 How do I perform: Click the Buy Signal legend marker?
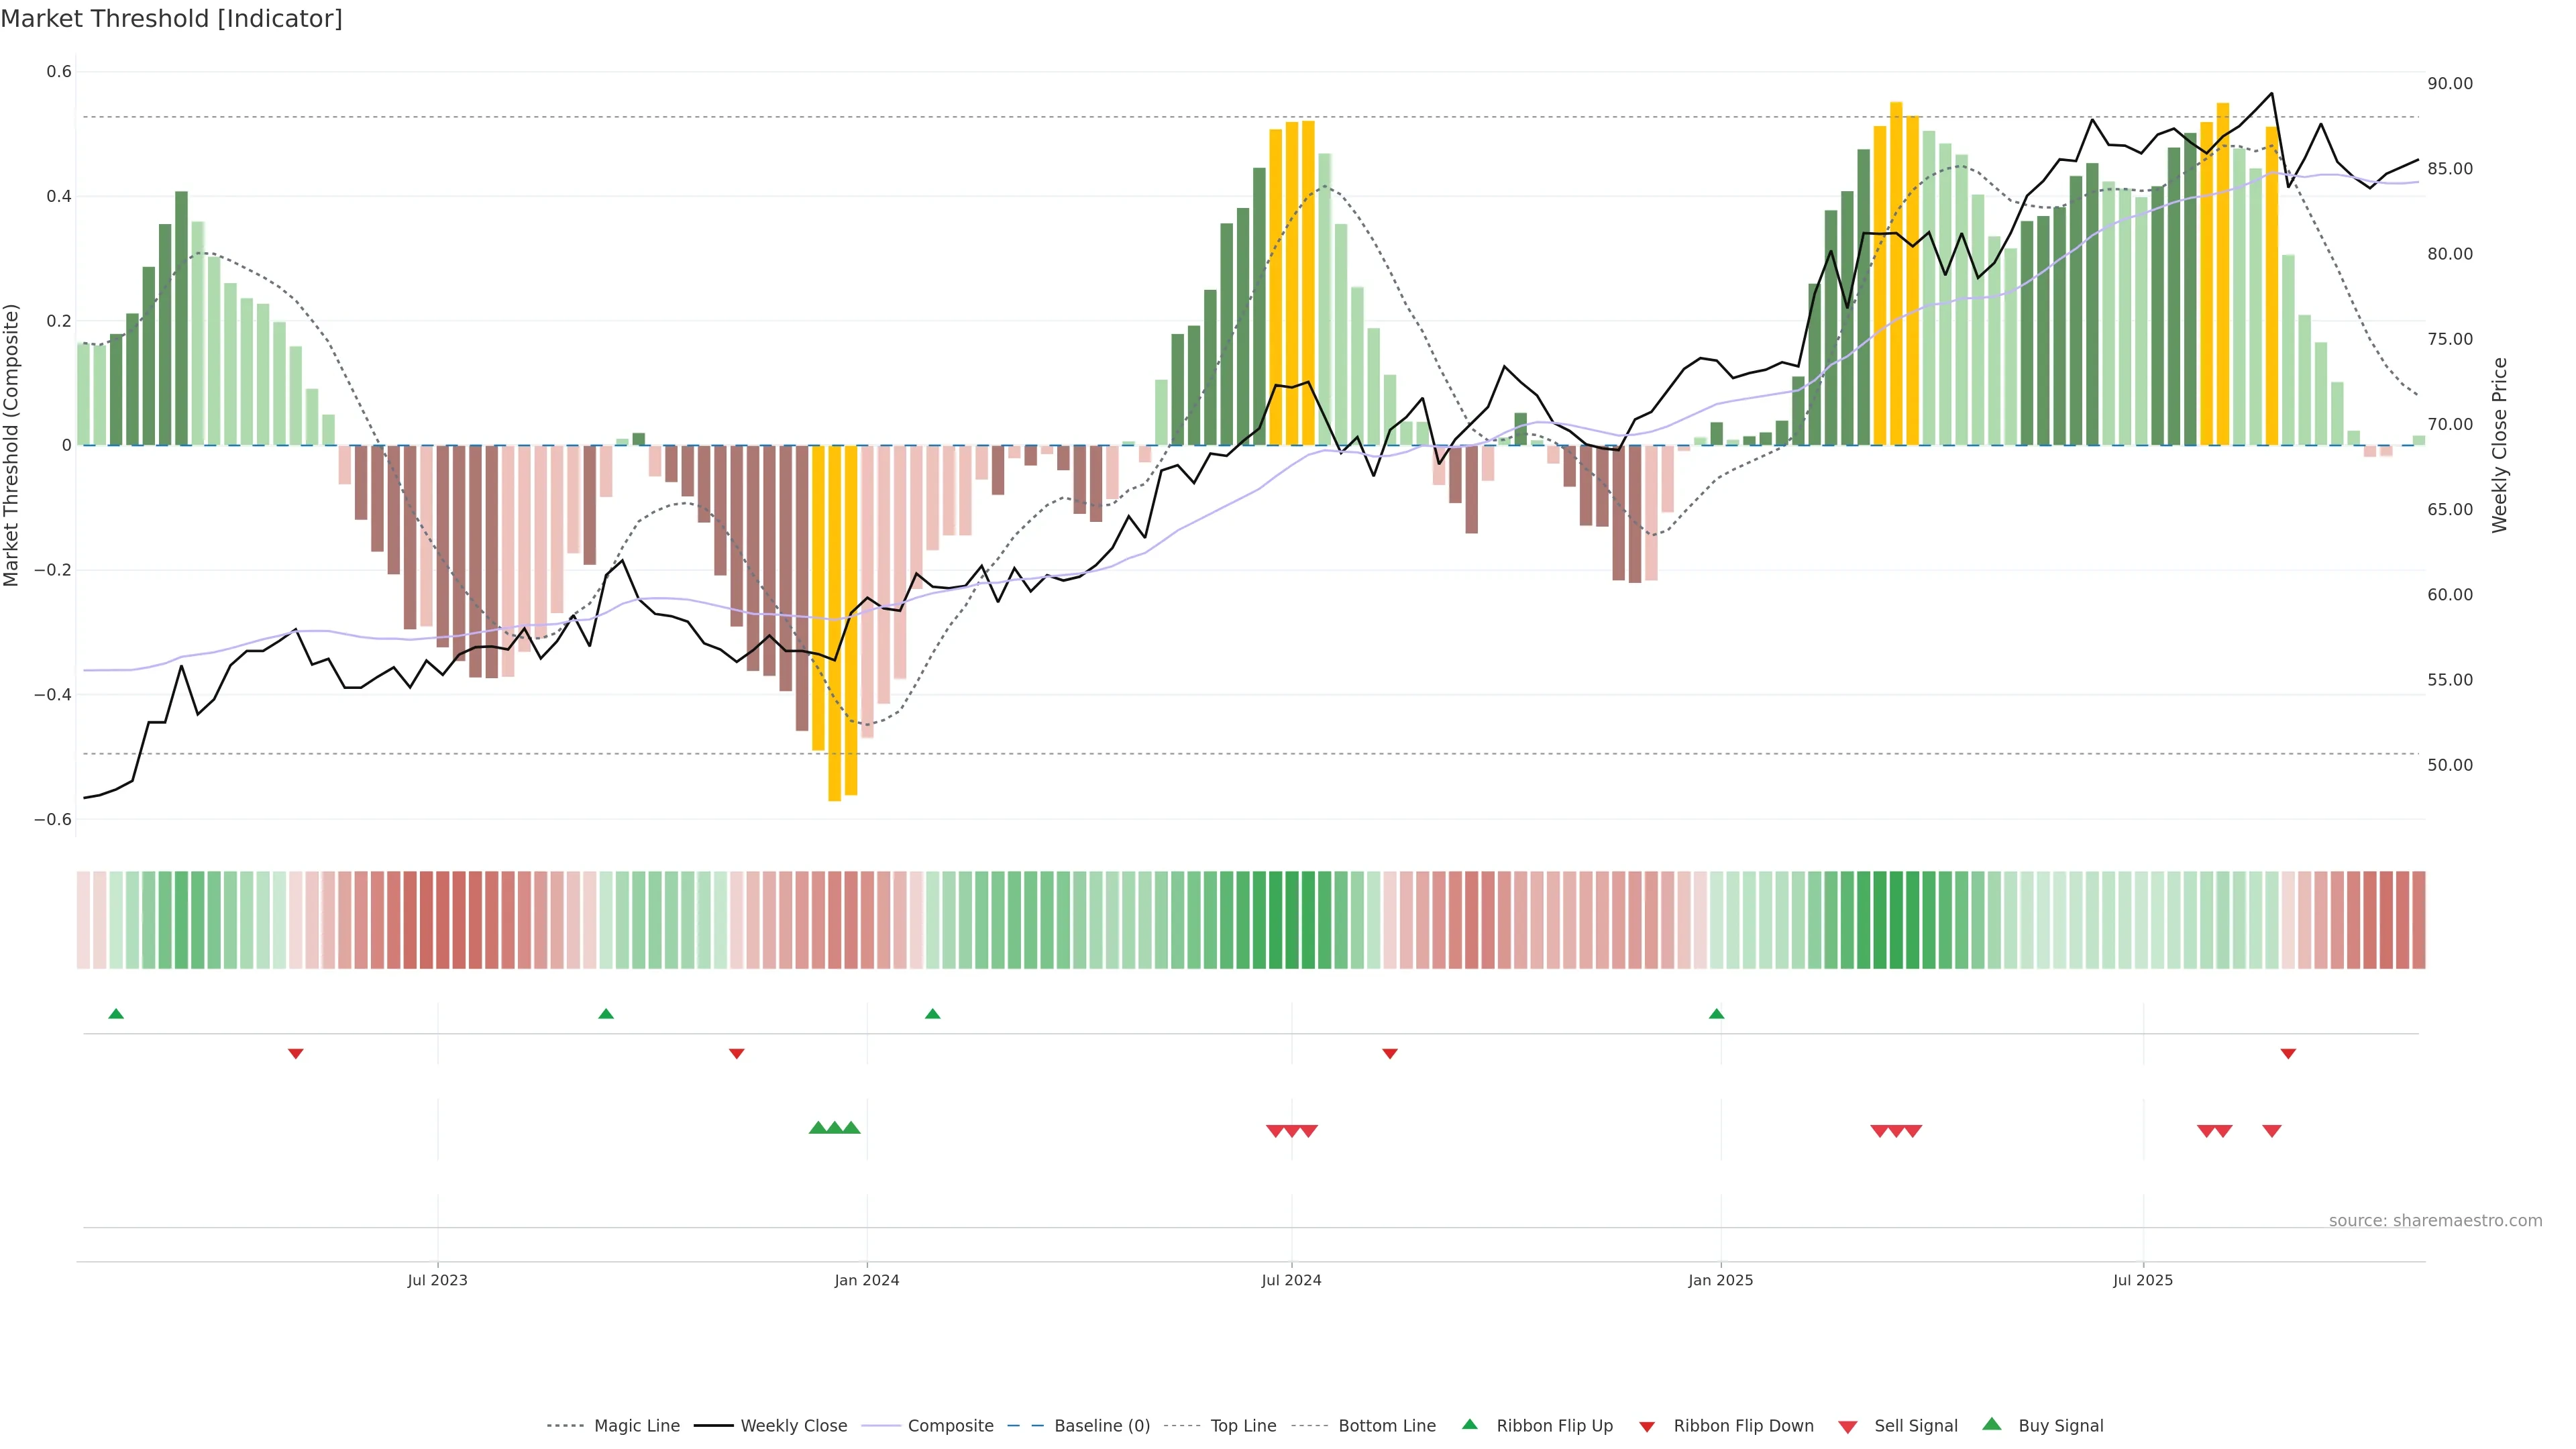[x=1992, y=1424]
